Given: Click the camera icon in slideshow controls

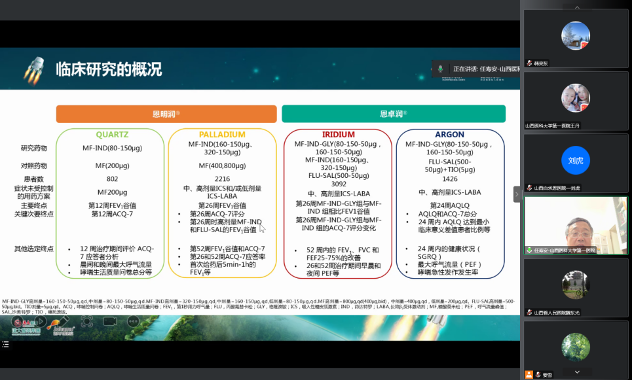Looking at the screenshot, I should point(110,322).
